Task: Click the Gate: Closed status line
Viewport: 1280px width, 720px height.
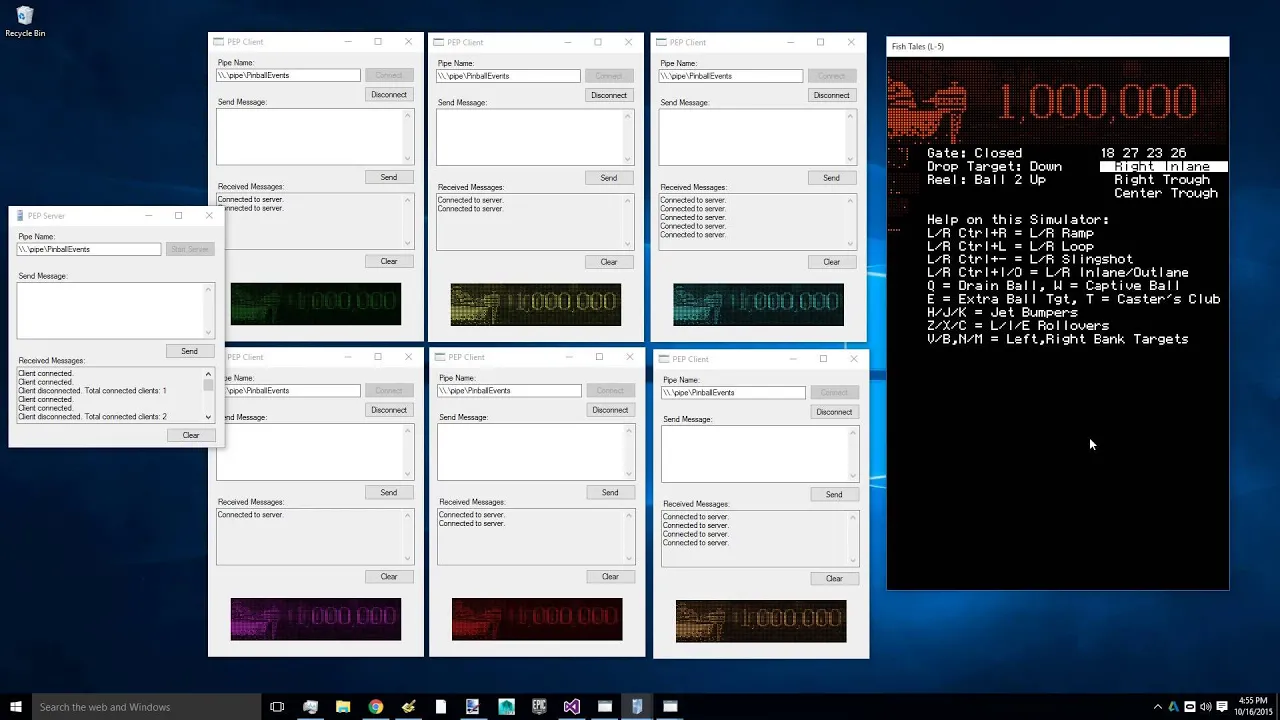Action: coord(974,153)
